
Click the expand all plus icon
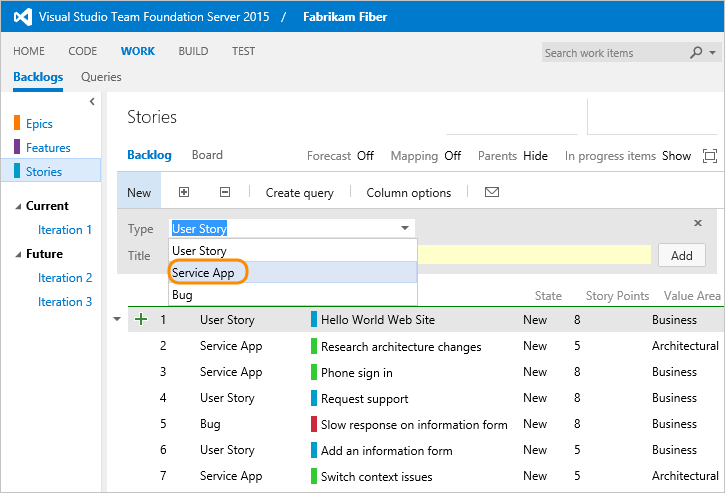click(x=184, y=192)
